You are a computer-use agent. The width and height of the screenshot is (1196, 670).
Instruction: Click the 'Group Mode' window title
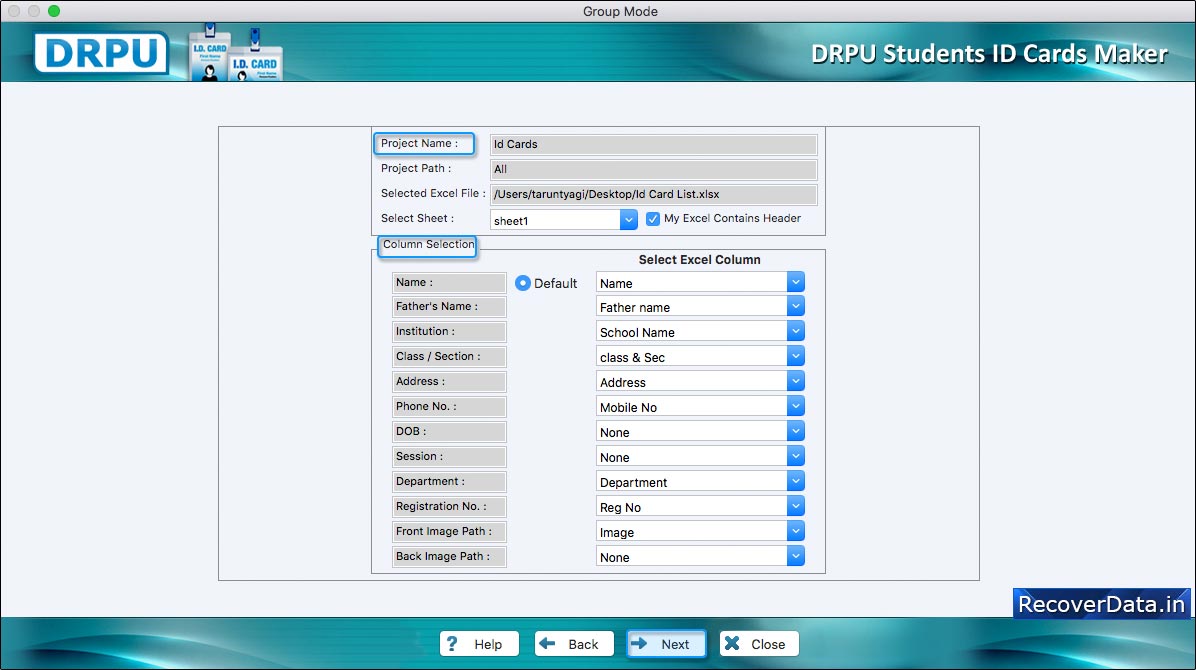pos(620,11)
